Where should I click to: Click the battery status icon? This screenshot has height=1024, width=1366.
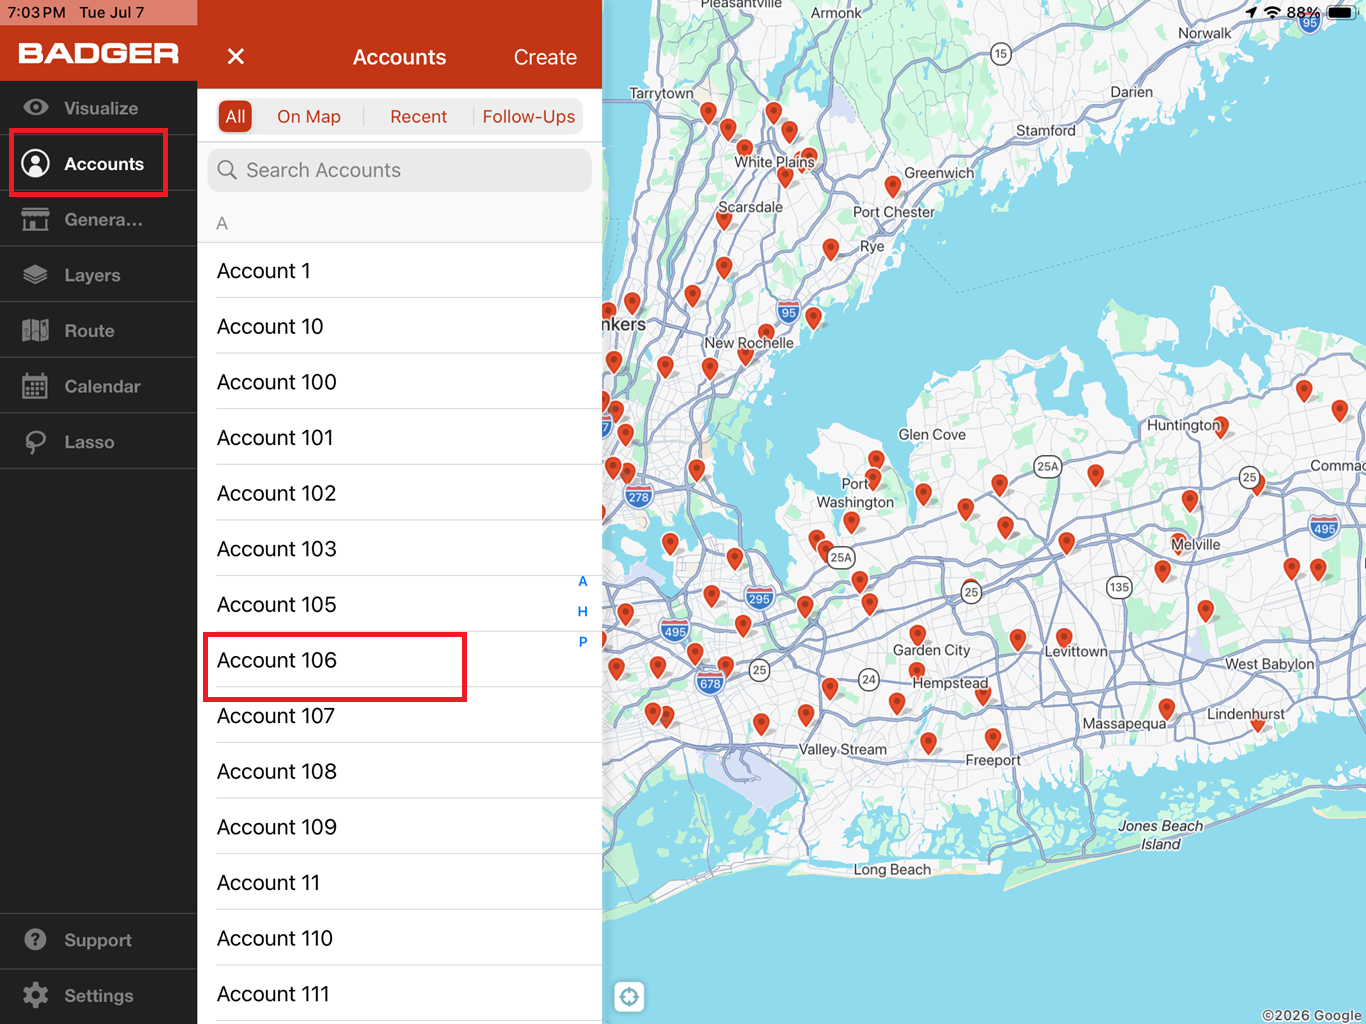click(x=1340, y=12)
